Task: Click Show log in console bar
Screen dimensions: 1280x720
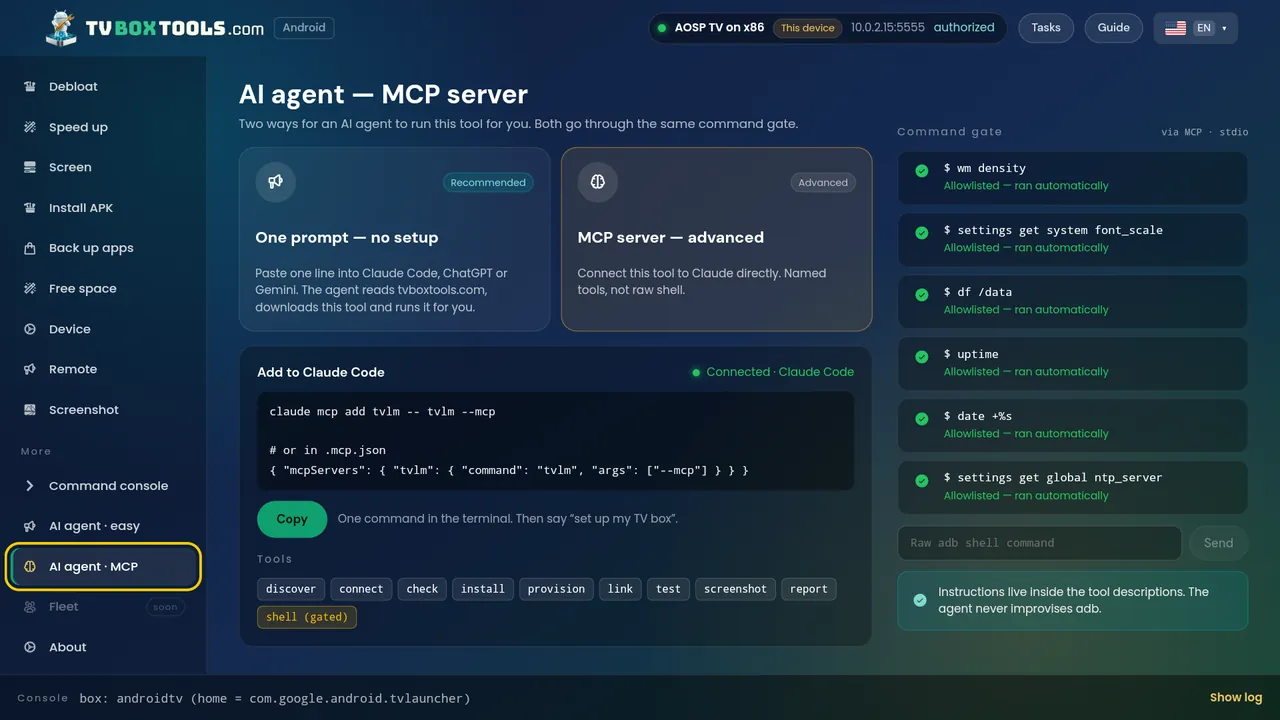Action: click(x=1236, y=698)
